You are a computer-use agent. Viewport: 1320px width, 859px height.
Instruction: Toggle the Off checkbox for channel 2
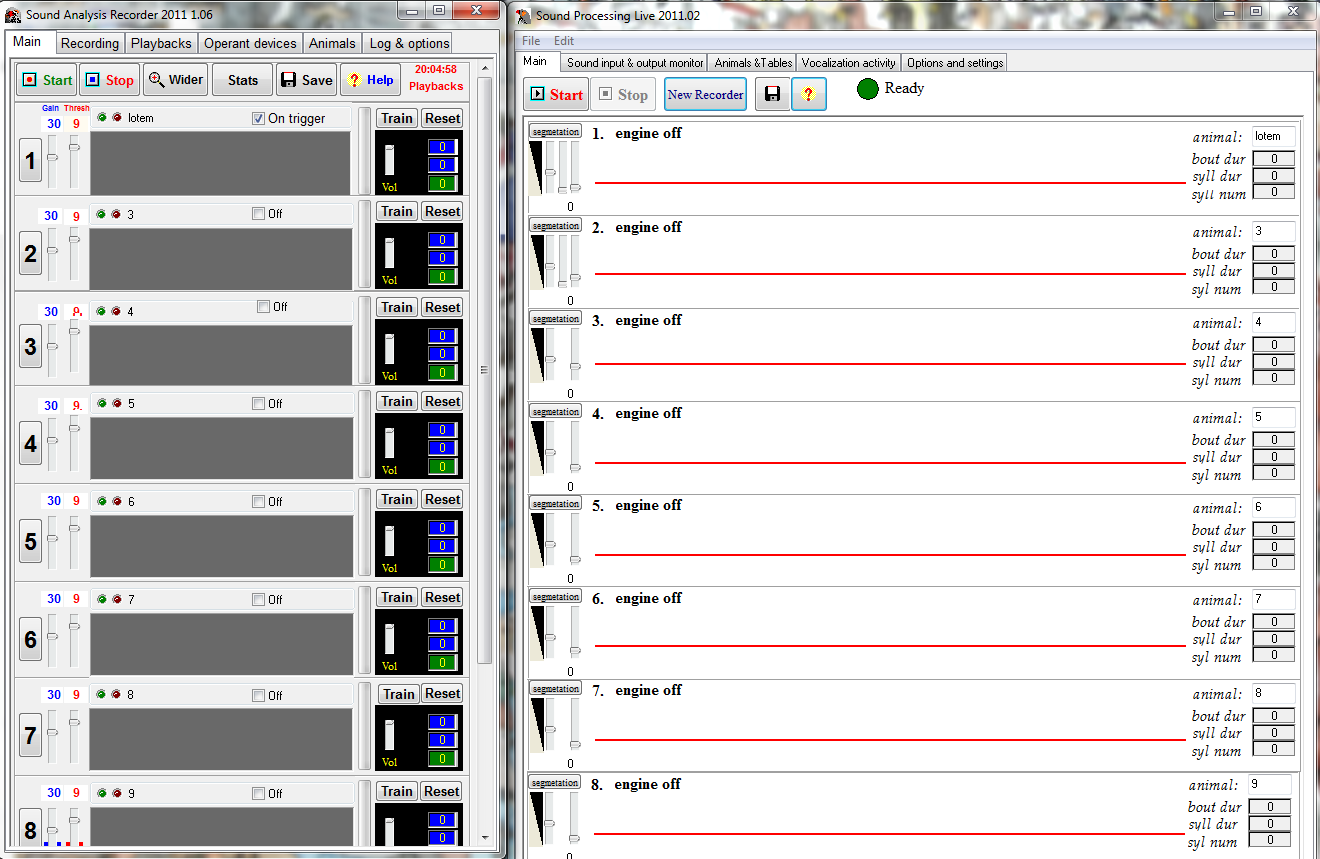(259, 213)
